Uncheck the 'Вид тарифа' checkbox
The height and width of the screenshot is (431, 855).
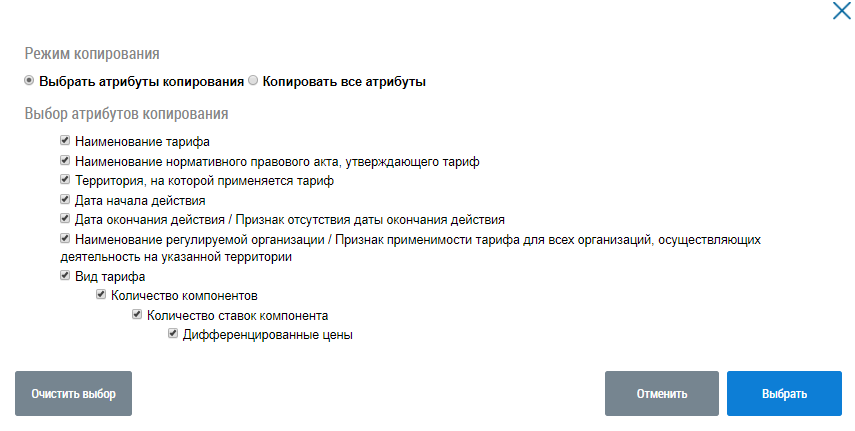(65, 275)
